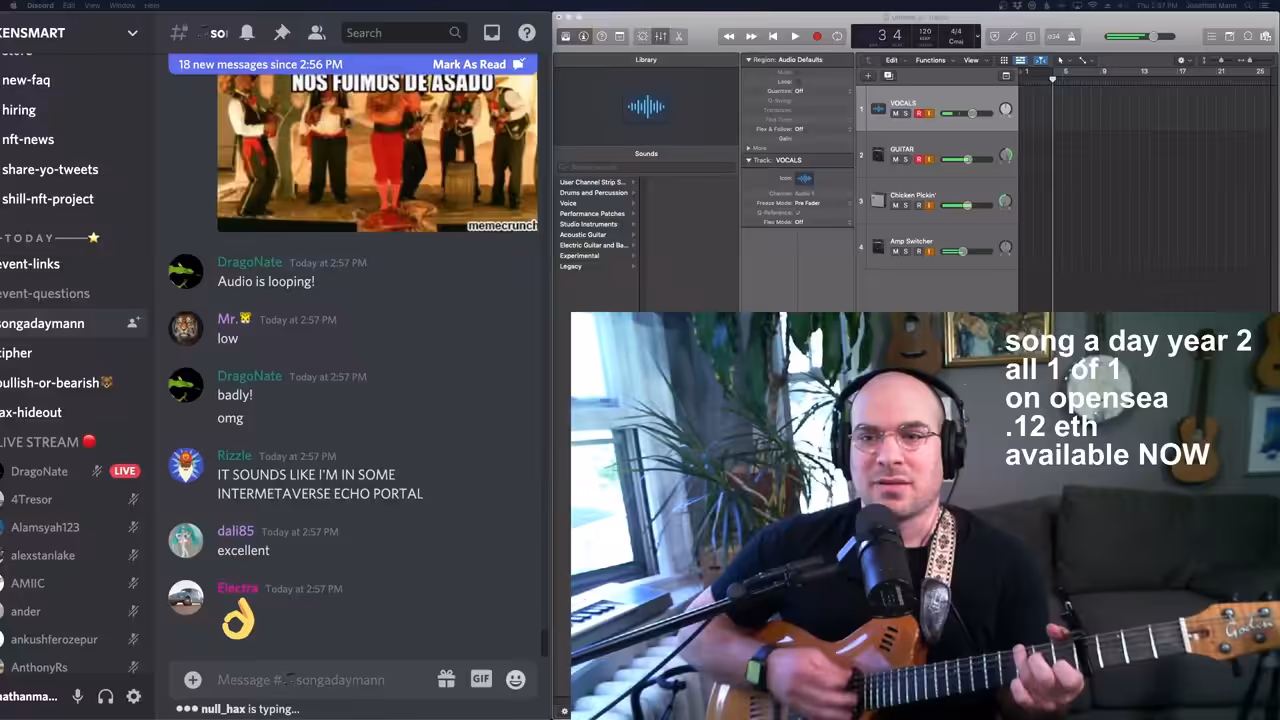The image size is (1280, 720).
Task: Click the metronome icon
Action: [1071, 36]
